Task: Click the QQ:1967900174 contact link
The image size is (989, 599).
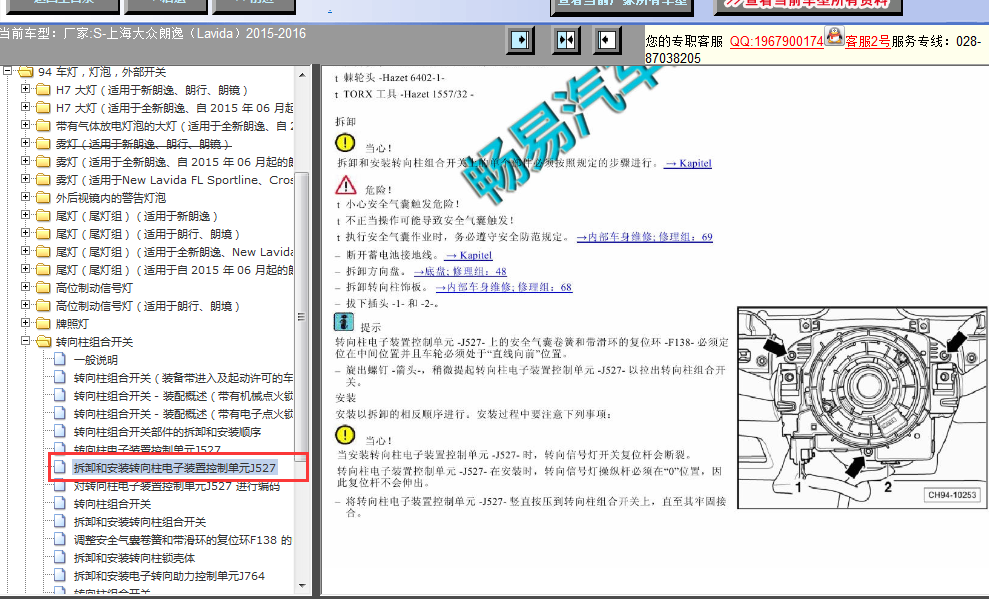Action: pos(776,42)
